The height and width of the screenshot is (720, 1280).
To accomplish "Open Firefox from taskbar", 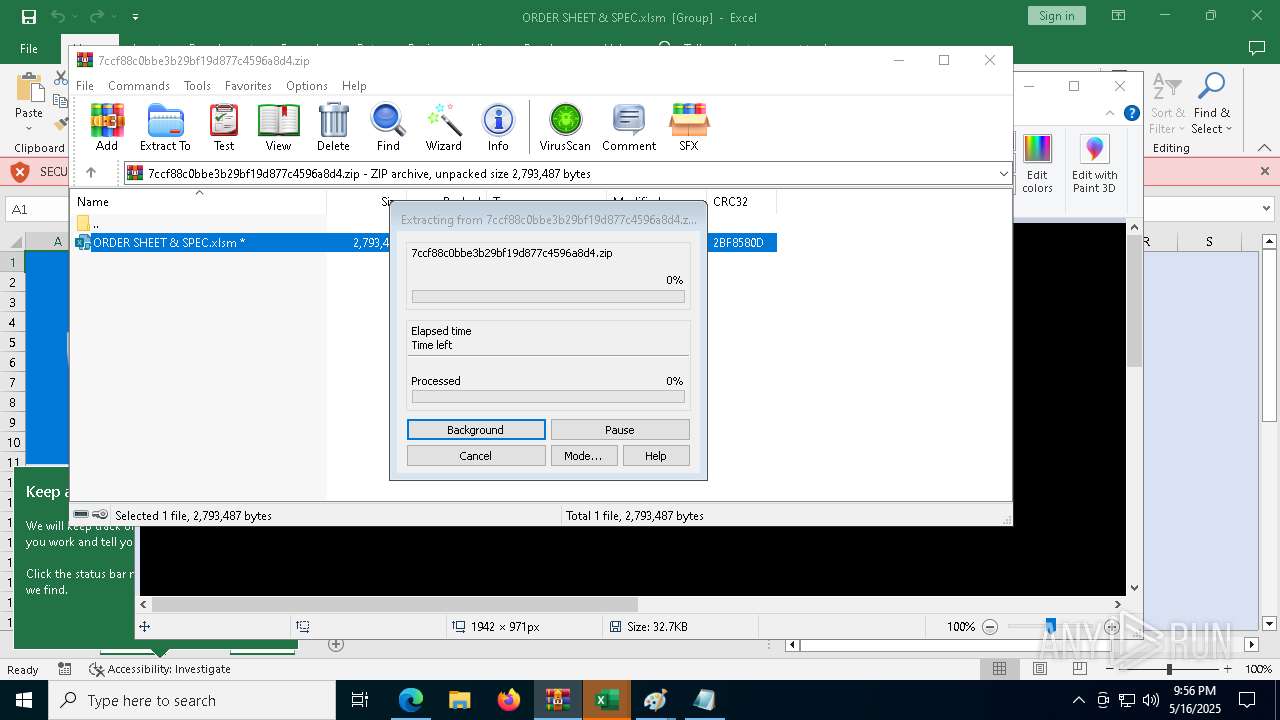I will pyautogui.click(x=509, y=700).
